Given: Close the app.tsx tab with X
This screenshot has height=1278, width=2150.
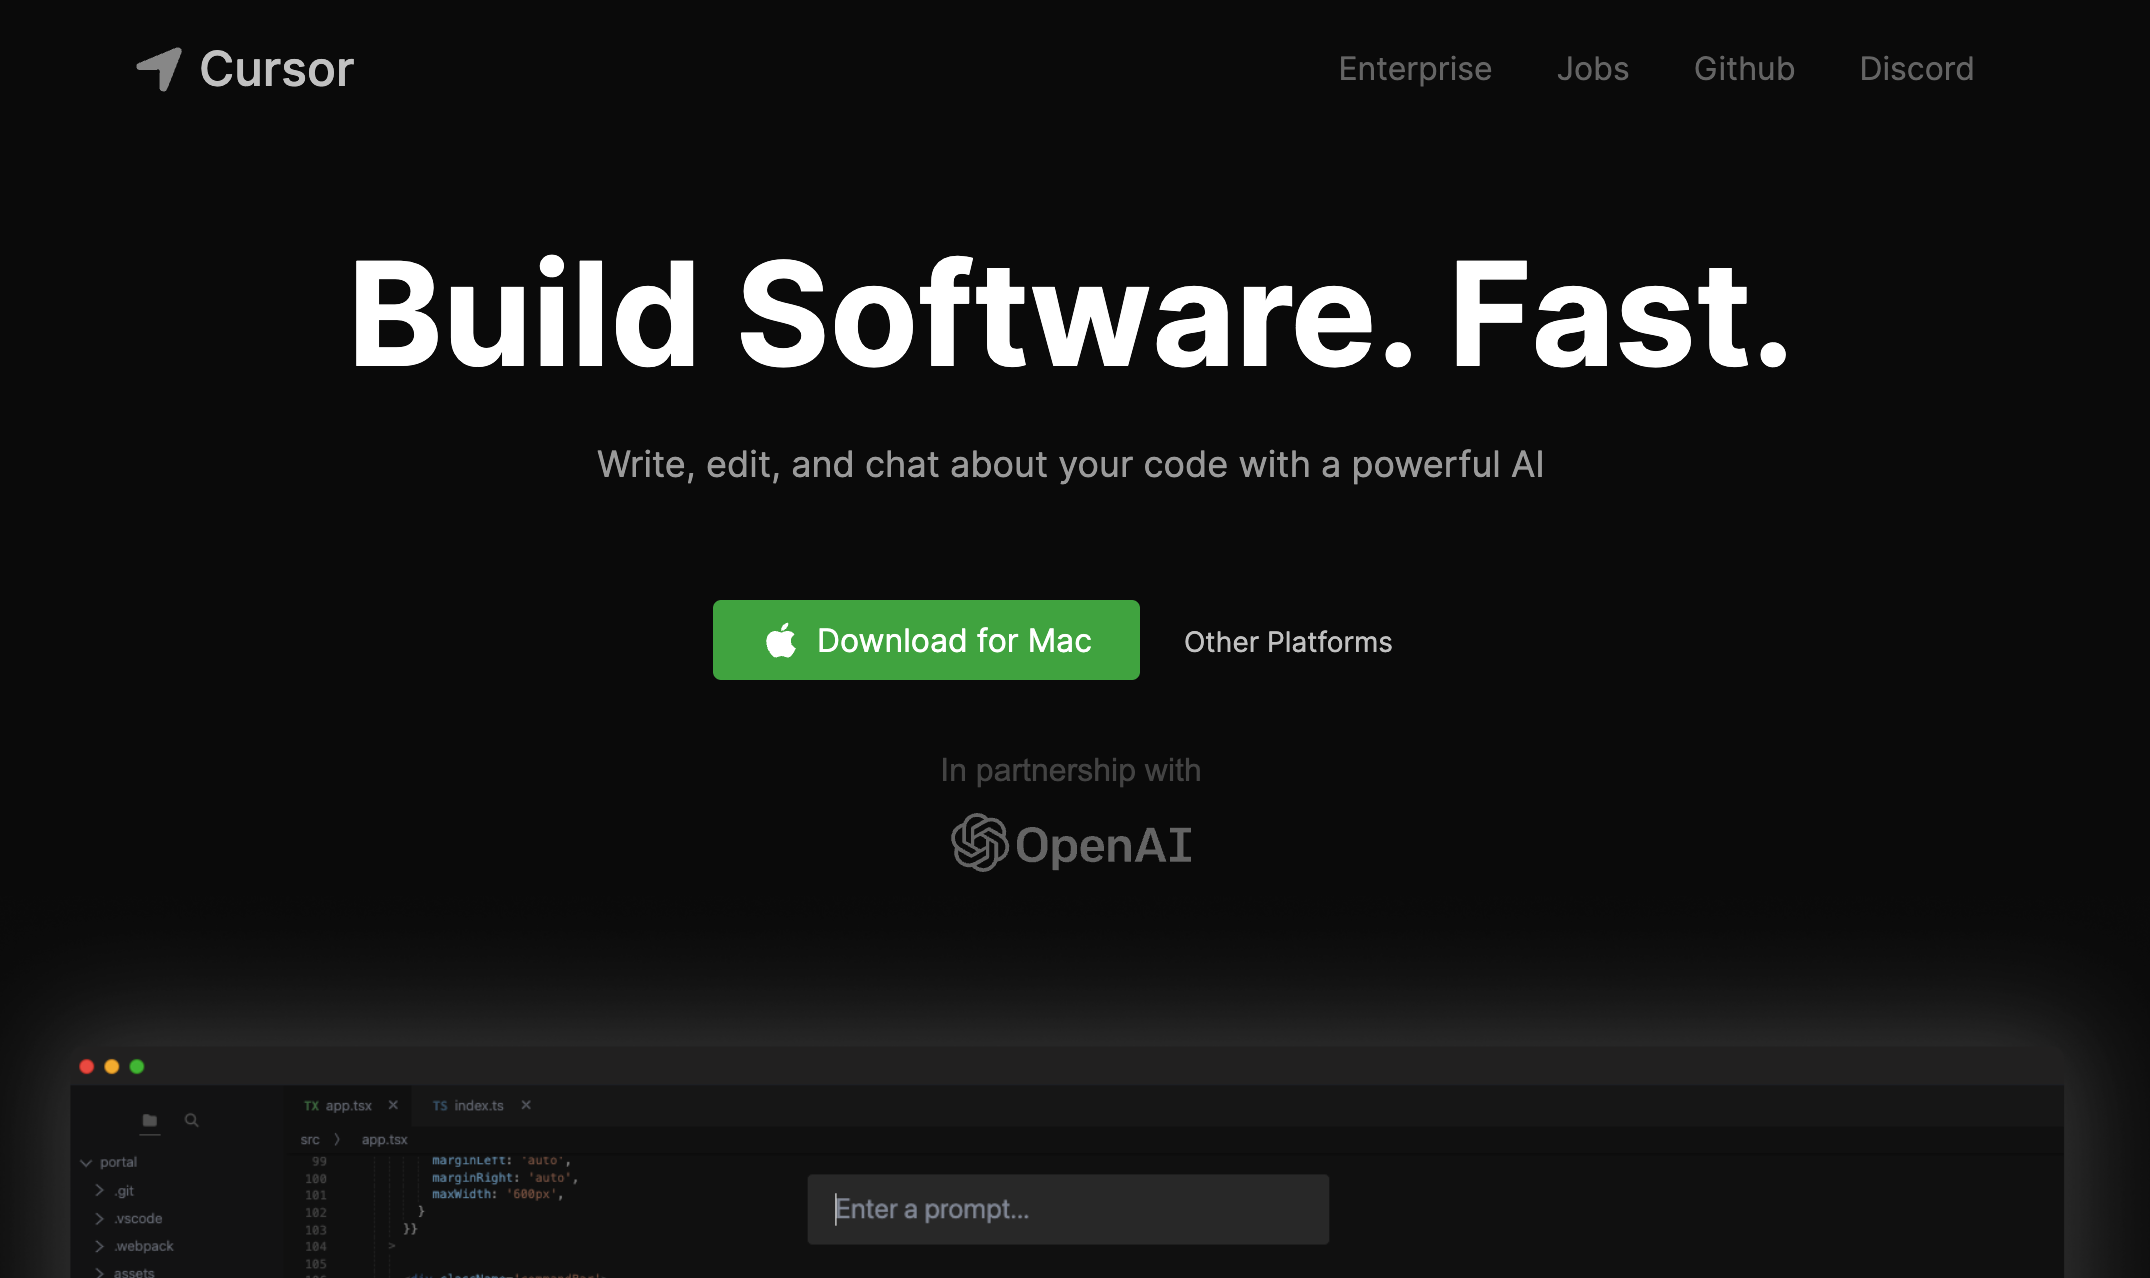Looking at the screenshot, I should point(393,1105).
